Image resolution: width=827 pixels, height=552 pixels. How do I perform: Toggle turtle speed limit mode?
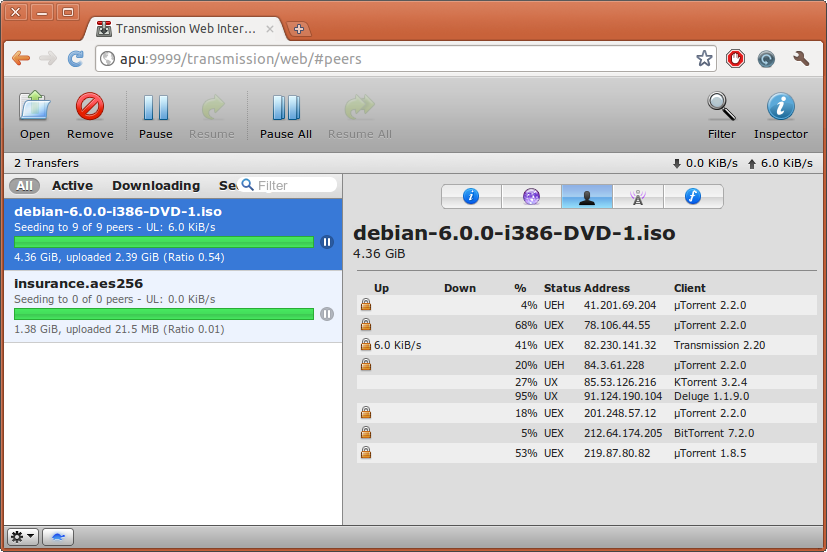(x=58, y=537)
